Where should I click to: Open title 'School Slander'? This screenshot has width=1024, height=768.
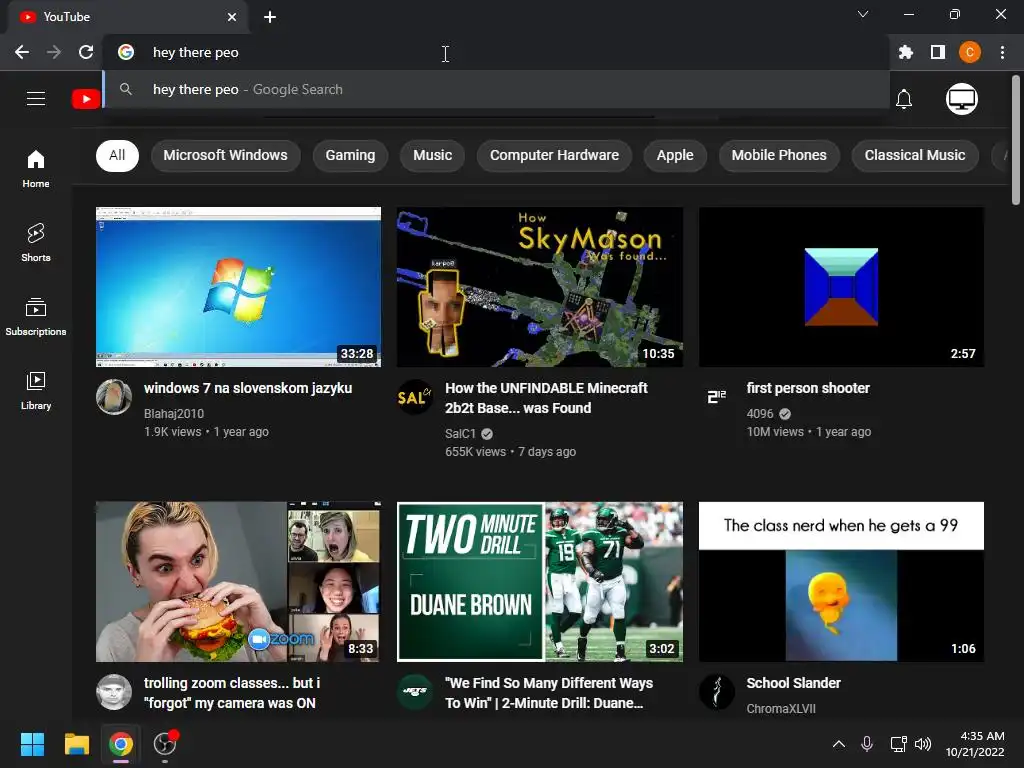point(793,683)
